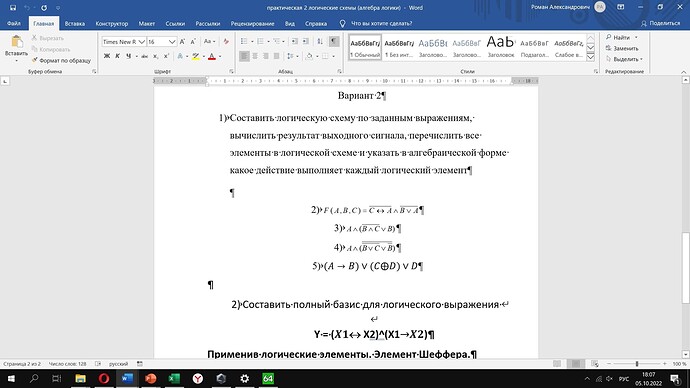The height and width of the screenshot is (388, 690).
Task: Click Cut (Вырезать) in clipboard group
Action: (x=48, y=38)
